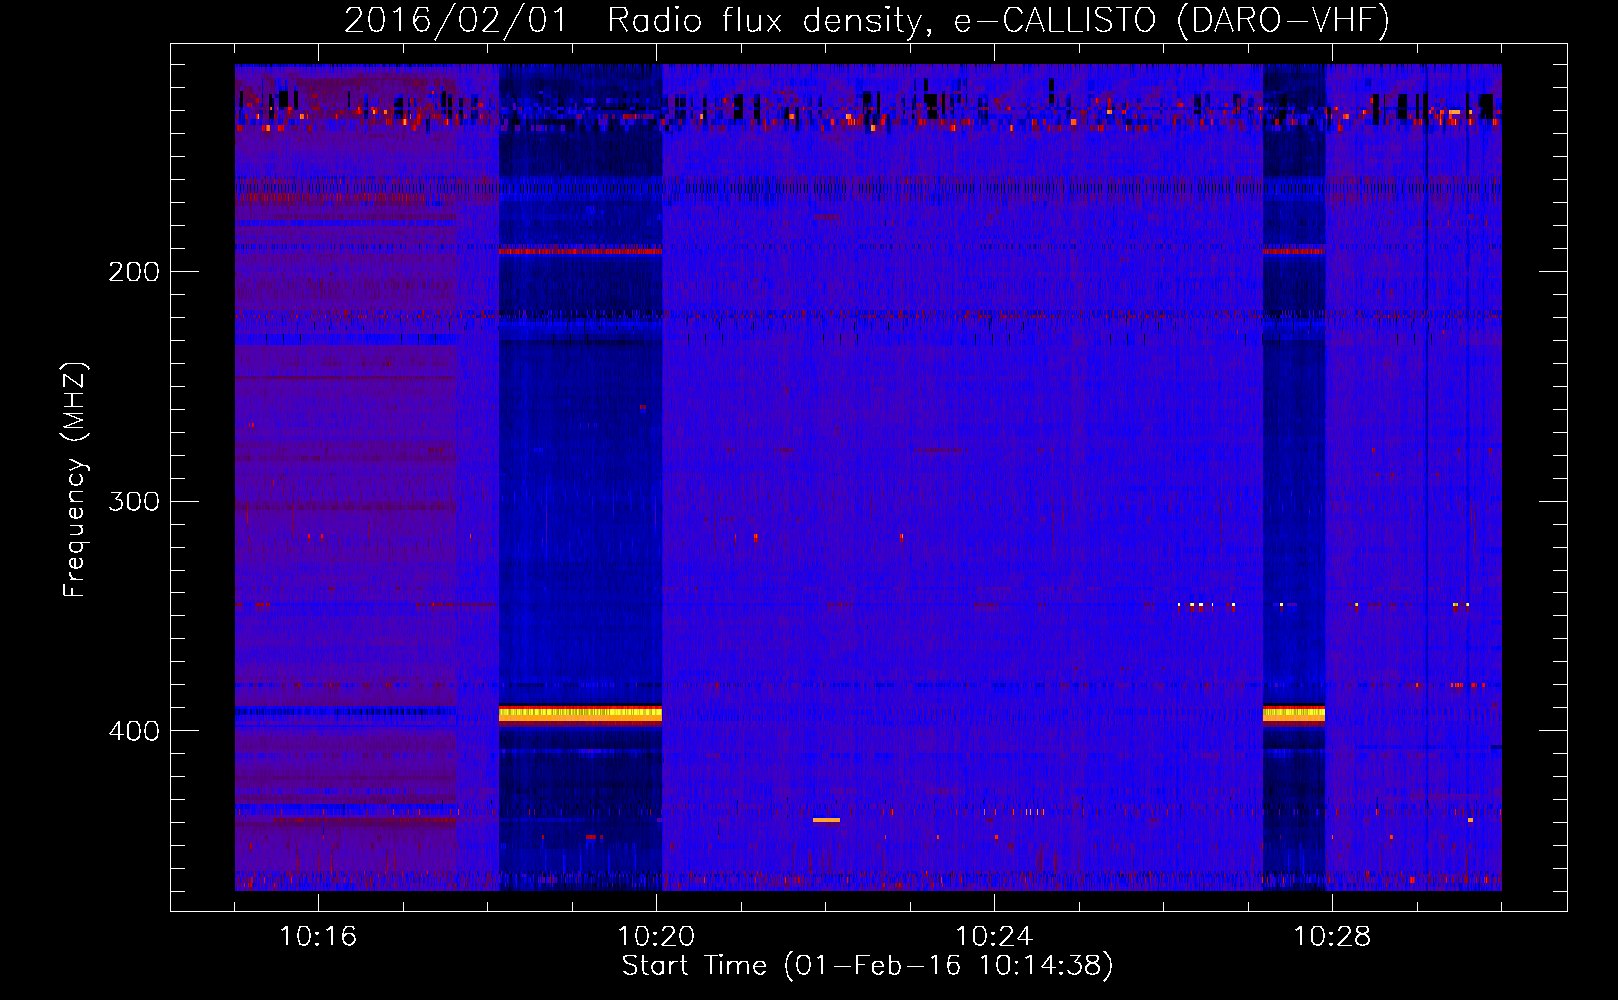Click the 'Frequency (MHZ)' axis label
This screenshot has width=1618, height=1000.
click(x=75, y=480)
